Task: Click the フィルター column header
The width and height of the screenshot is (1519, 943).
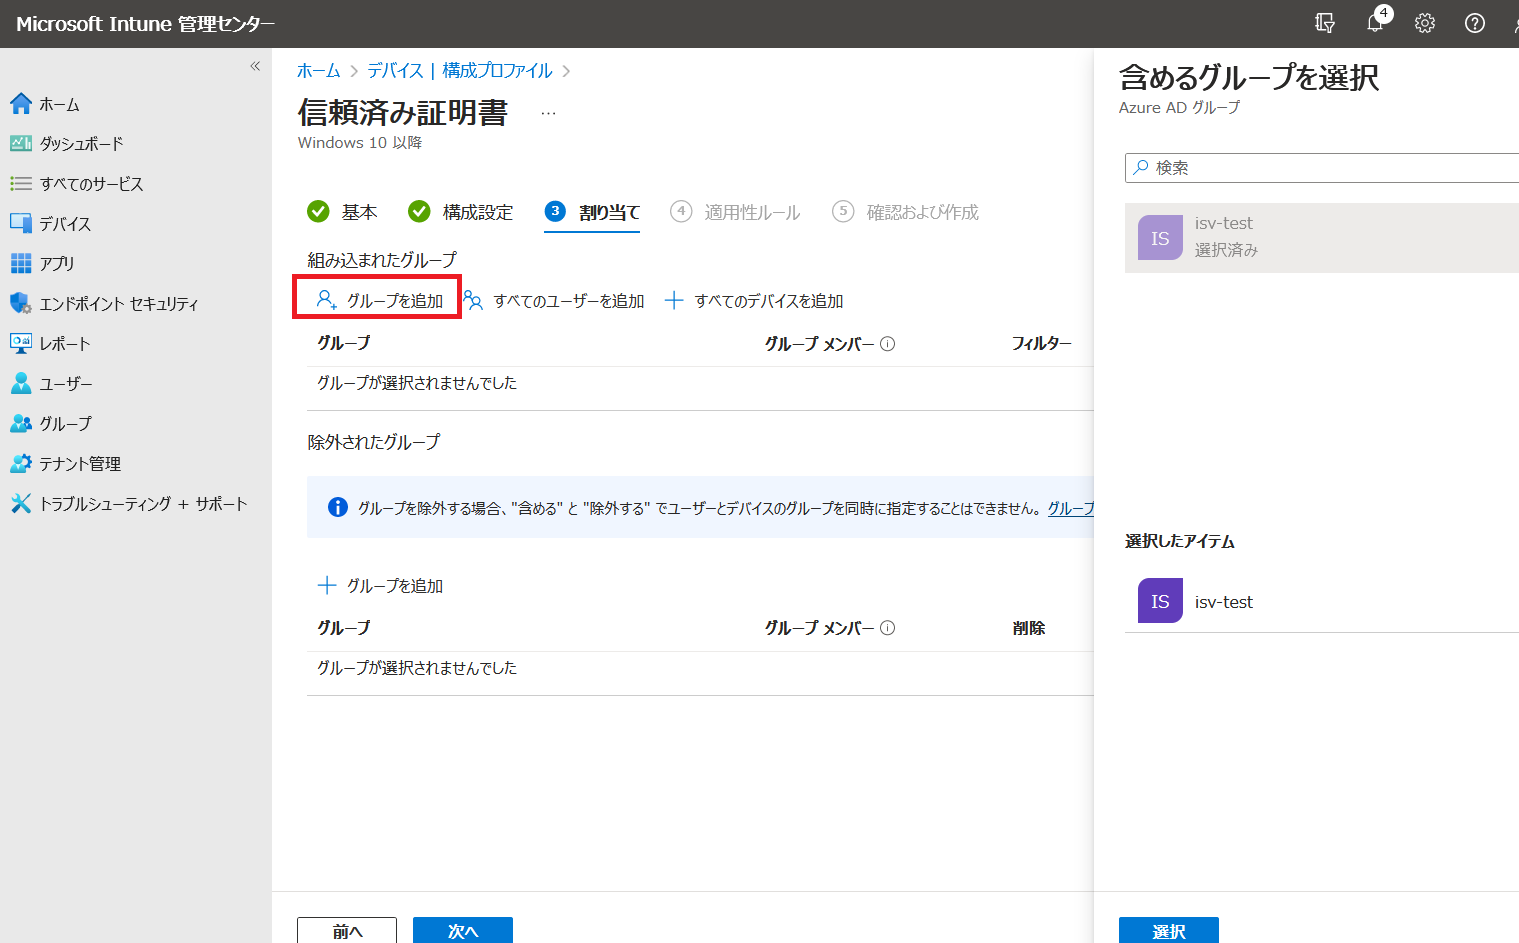Action: coord(1041,343)
